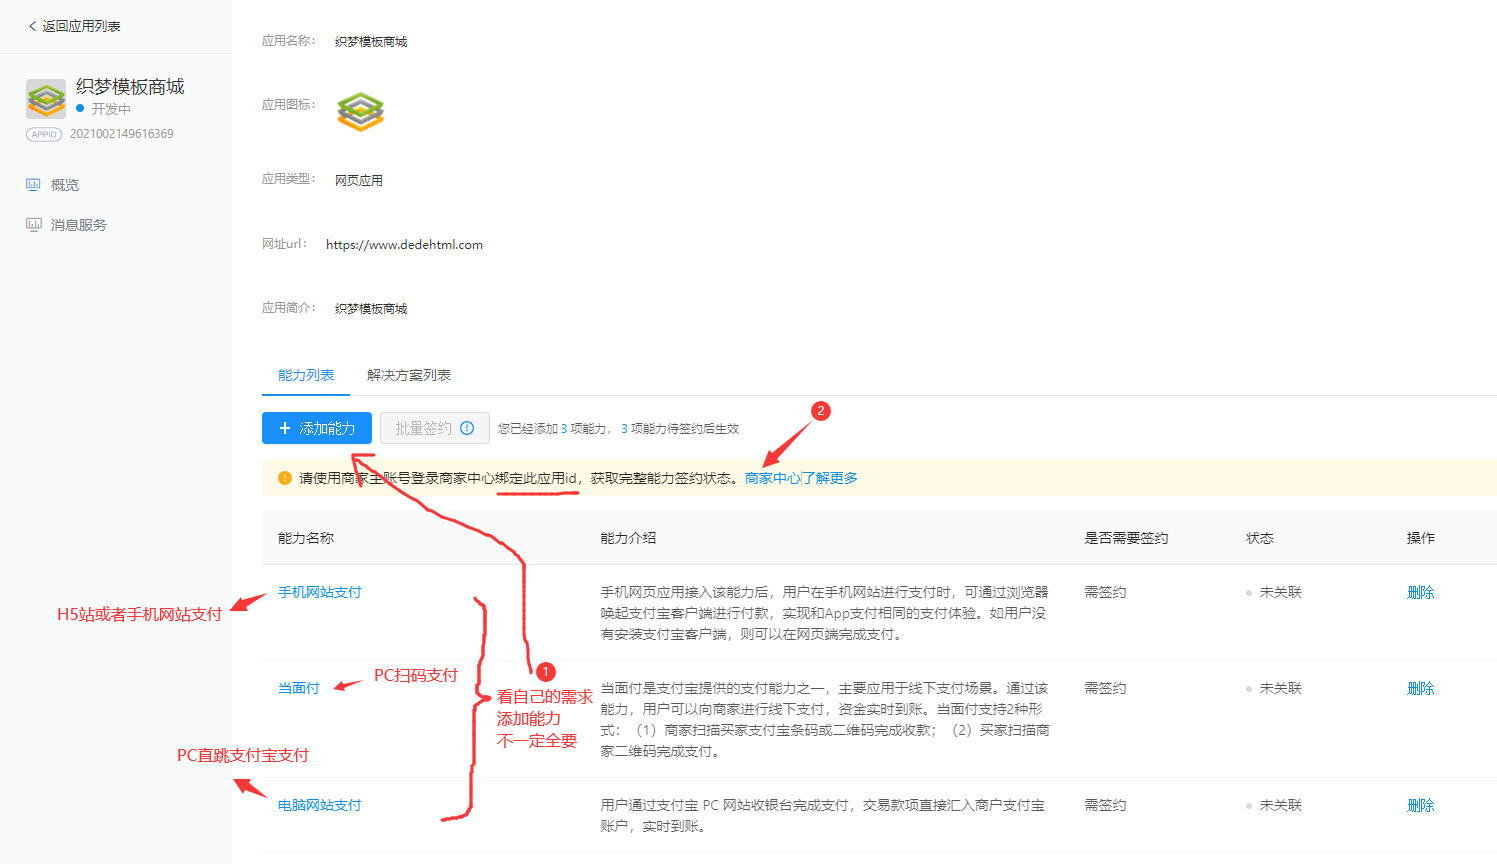Screen dimensions: 1497x864
Task: Delete the 电脑网站支付 capability
Action: tap(1420, 805)
